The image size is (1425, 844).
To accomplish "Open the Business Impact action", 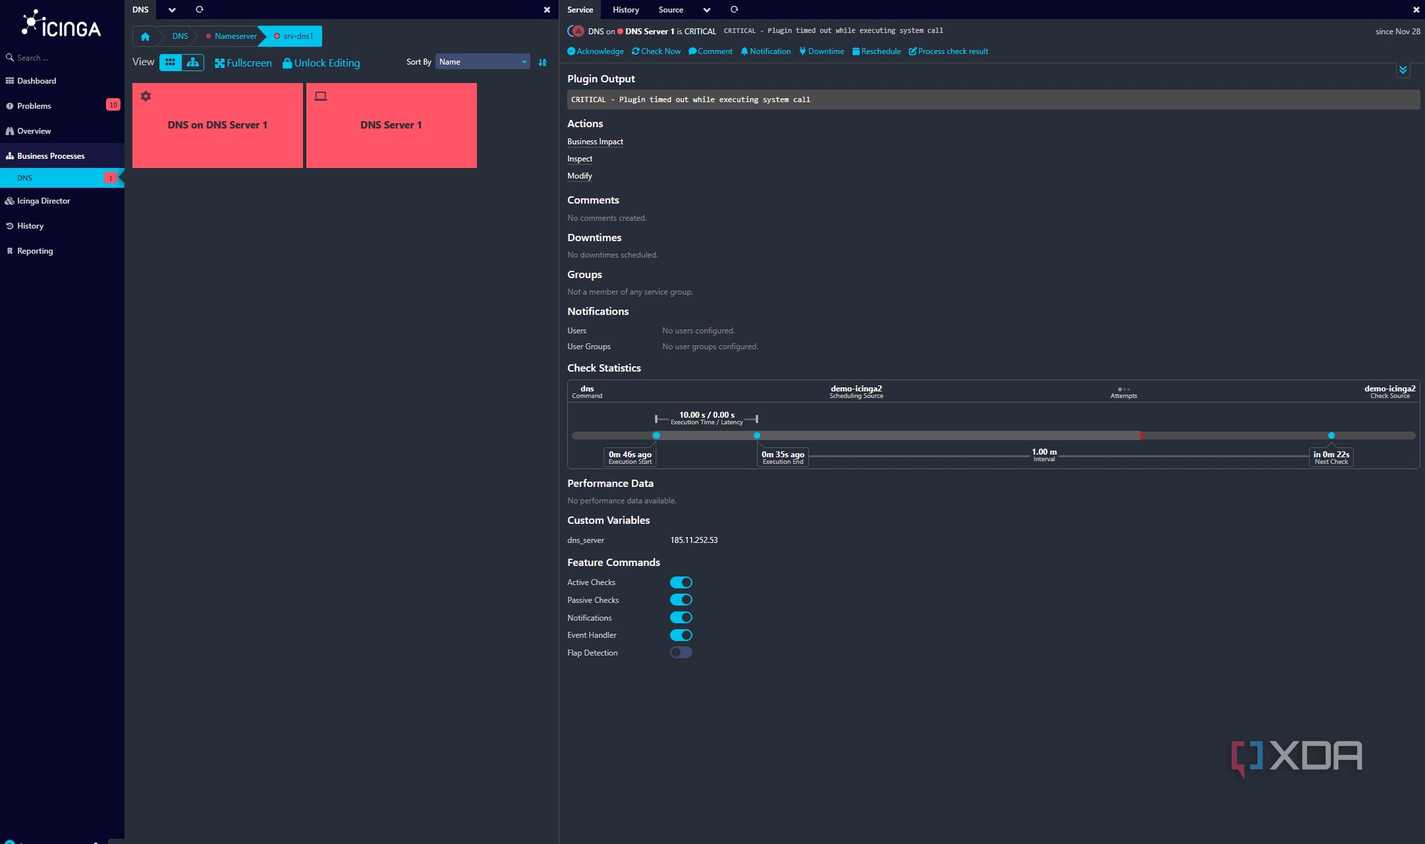I will click(x=595, y=142).
